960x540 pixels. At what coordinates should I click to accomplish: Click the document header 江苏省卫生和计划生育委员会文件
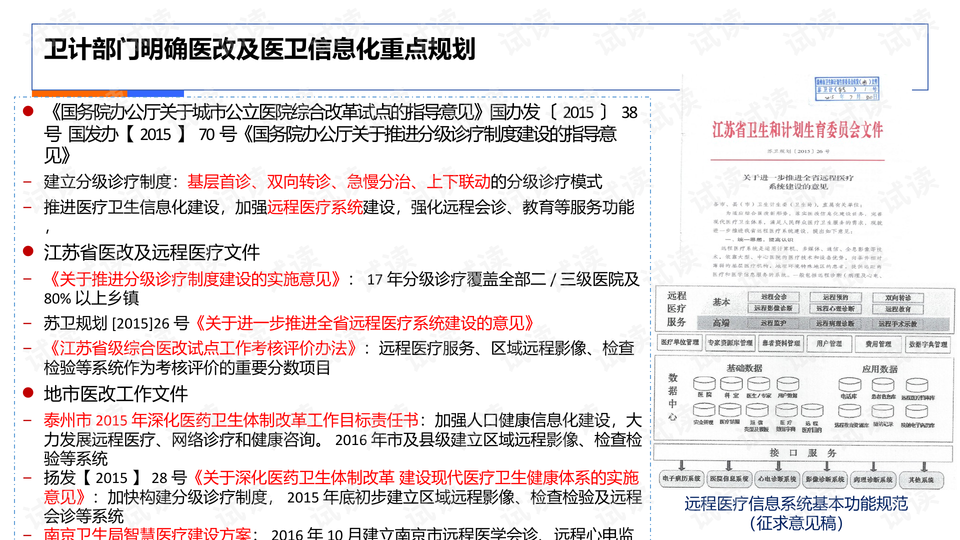(x=797, y=130)
